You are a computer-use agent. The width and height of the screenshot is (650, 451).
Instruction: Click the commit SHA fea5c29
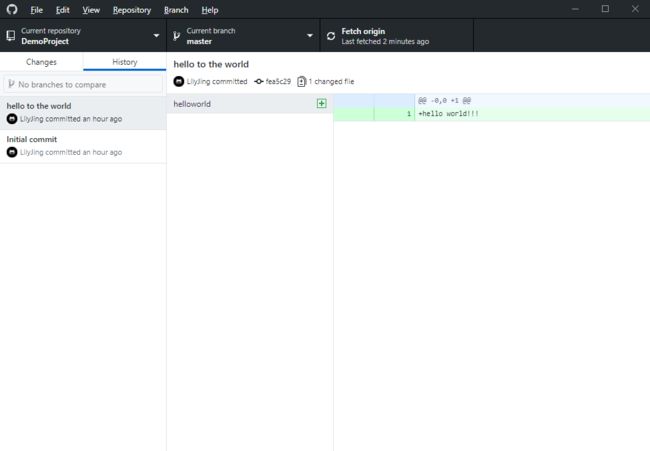click(278, 82)
